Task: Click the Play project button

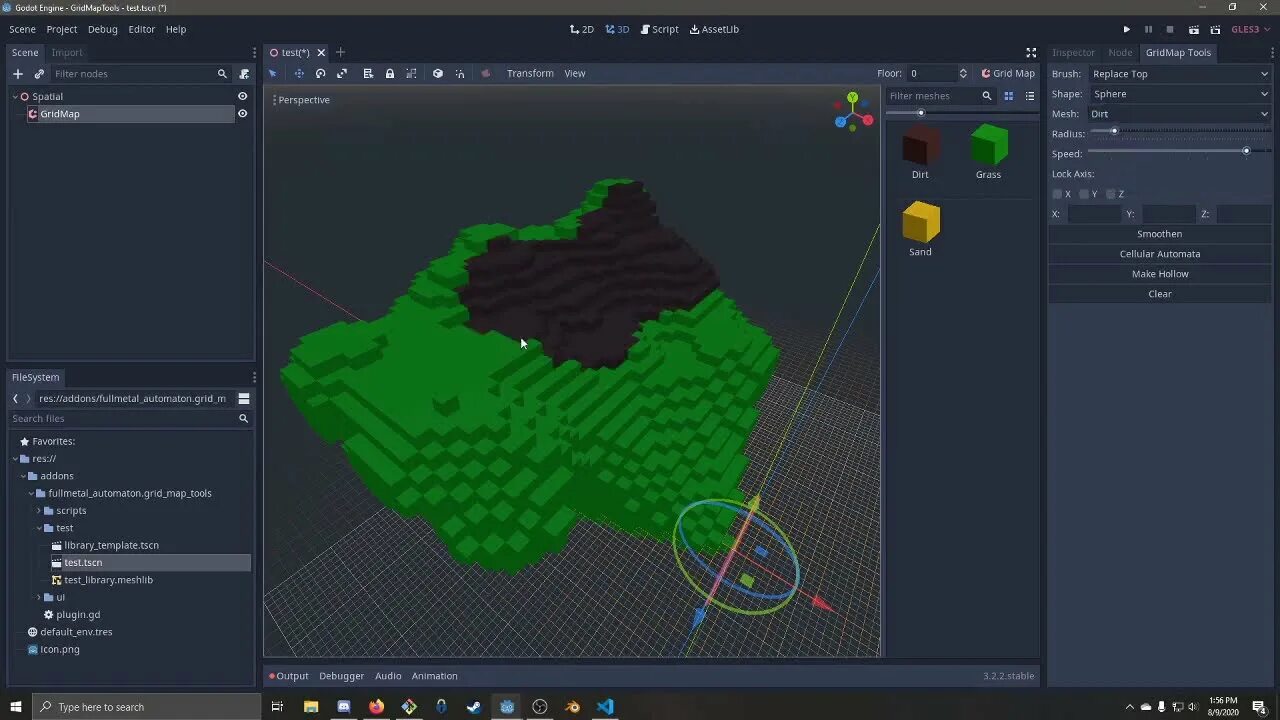Action: [1127, 30]
